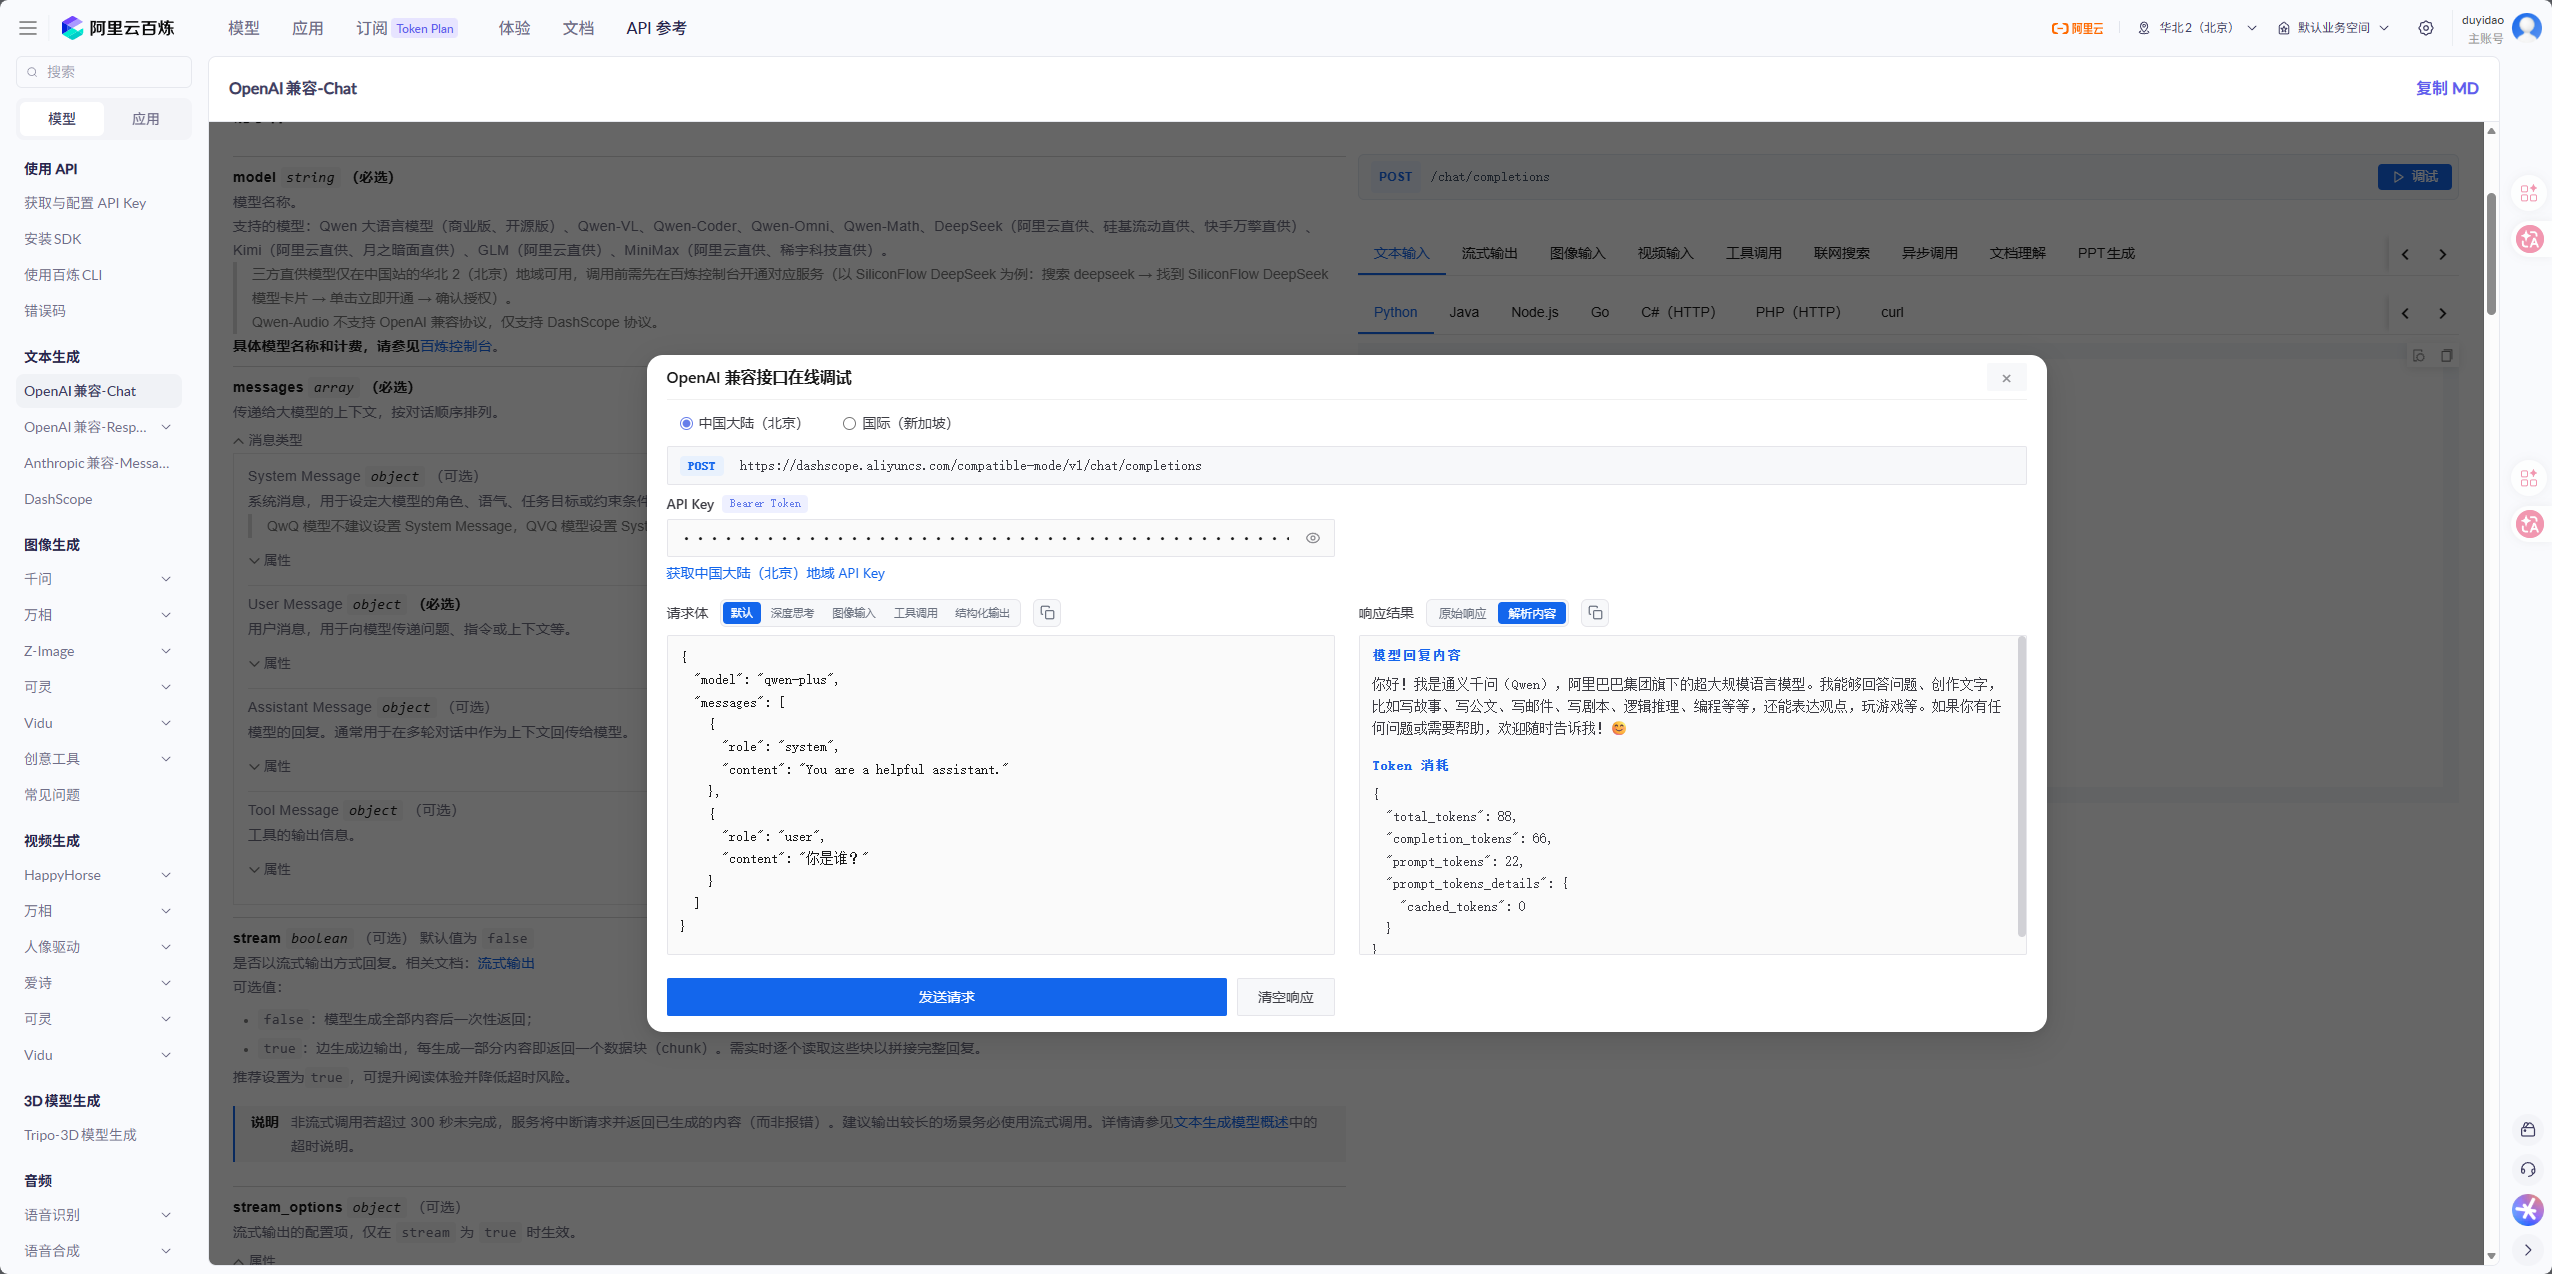Expand the 语音合成 sidebar group
The image size is (2552, 1274).
click(166, 1251)
